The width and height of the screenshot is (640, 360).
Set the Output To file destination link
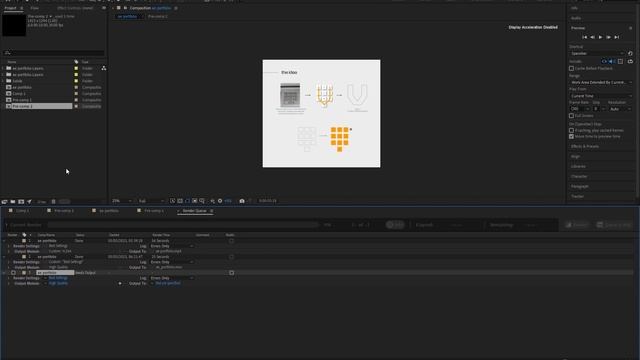pos(168,283)
